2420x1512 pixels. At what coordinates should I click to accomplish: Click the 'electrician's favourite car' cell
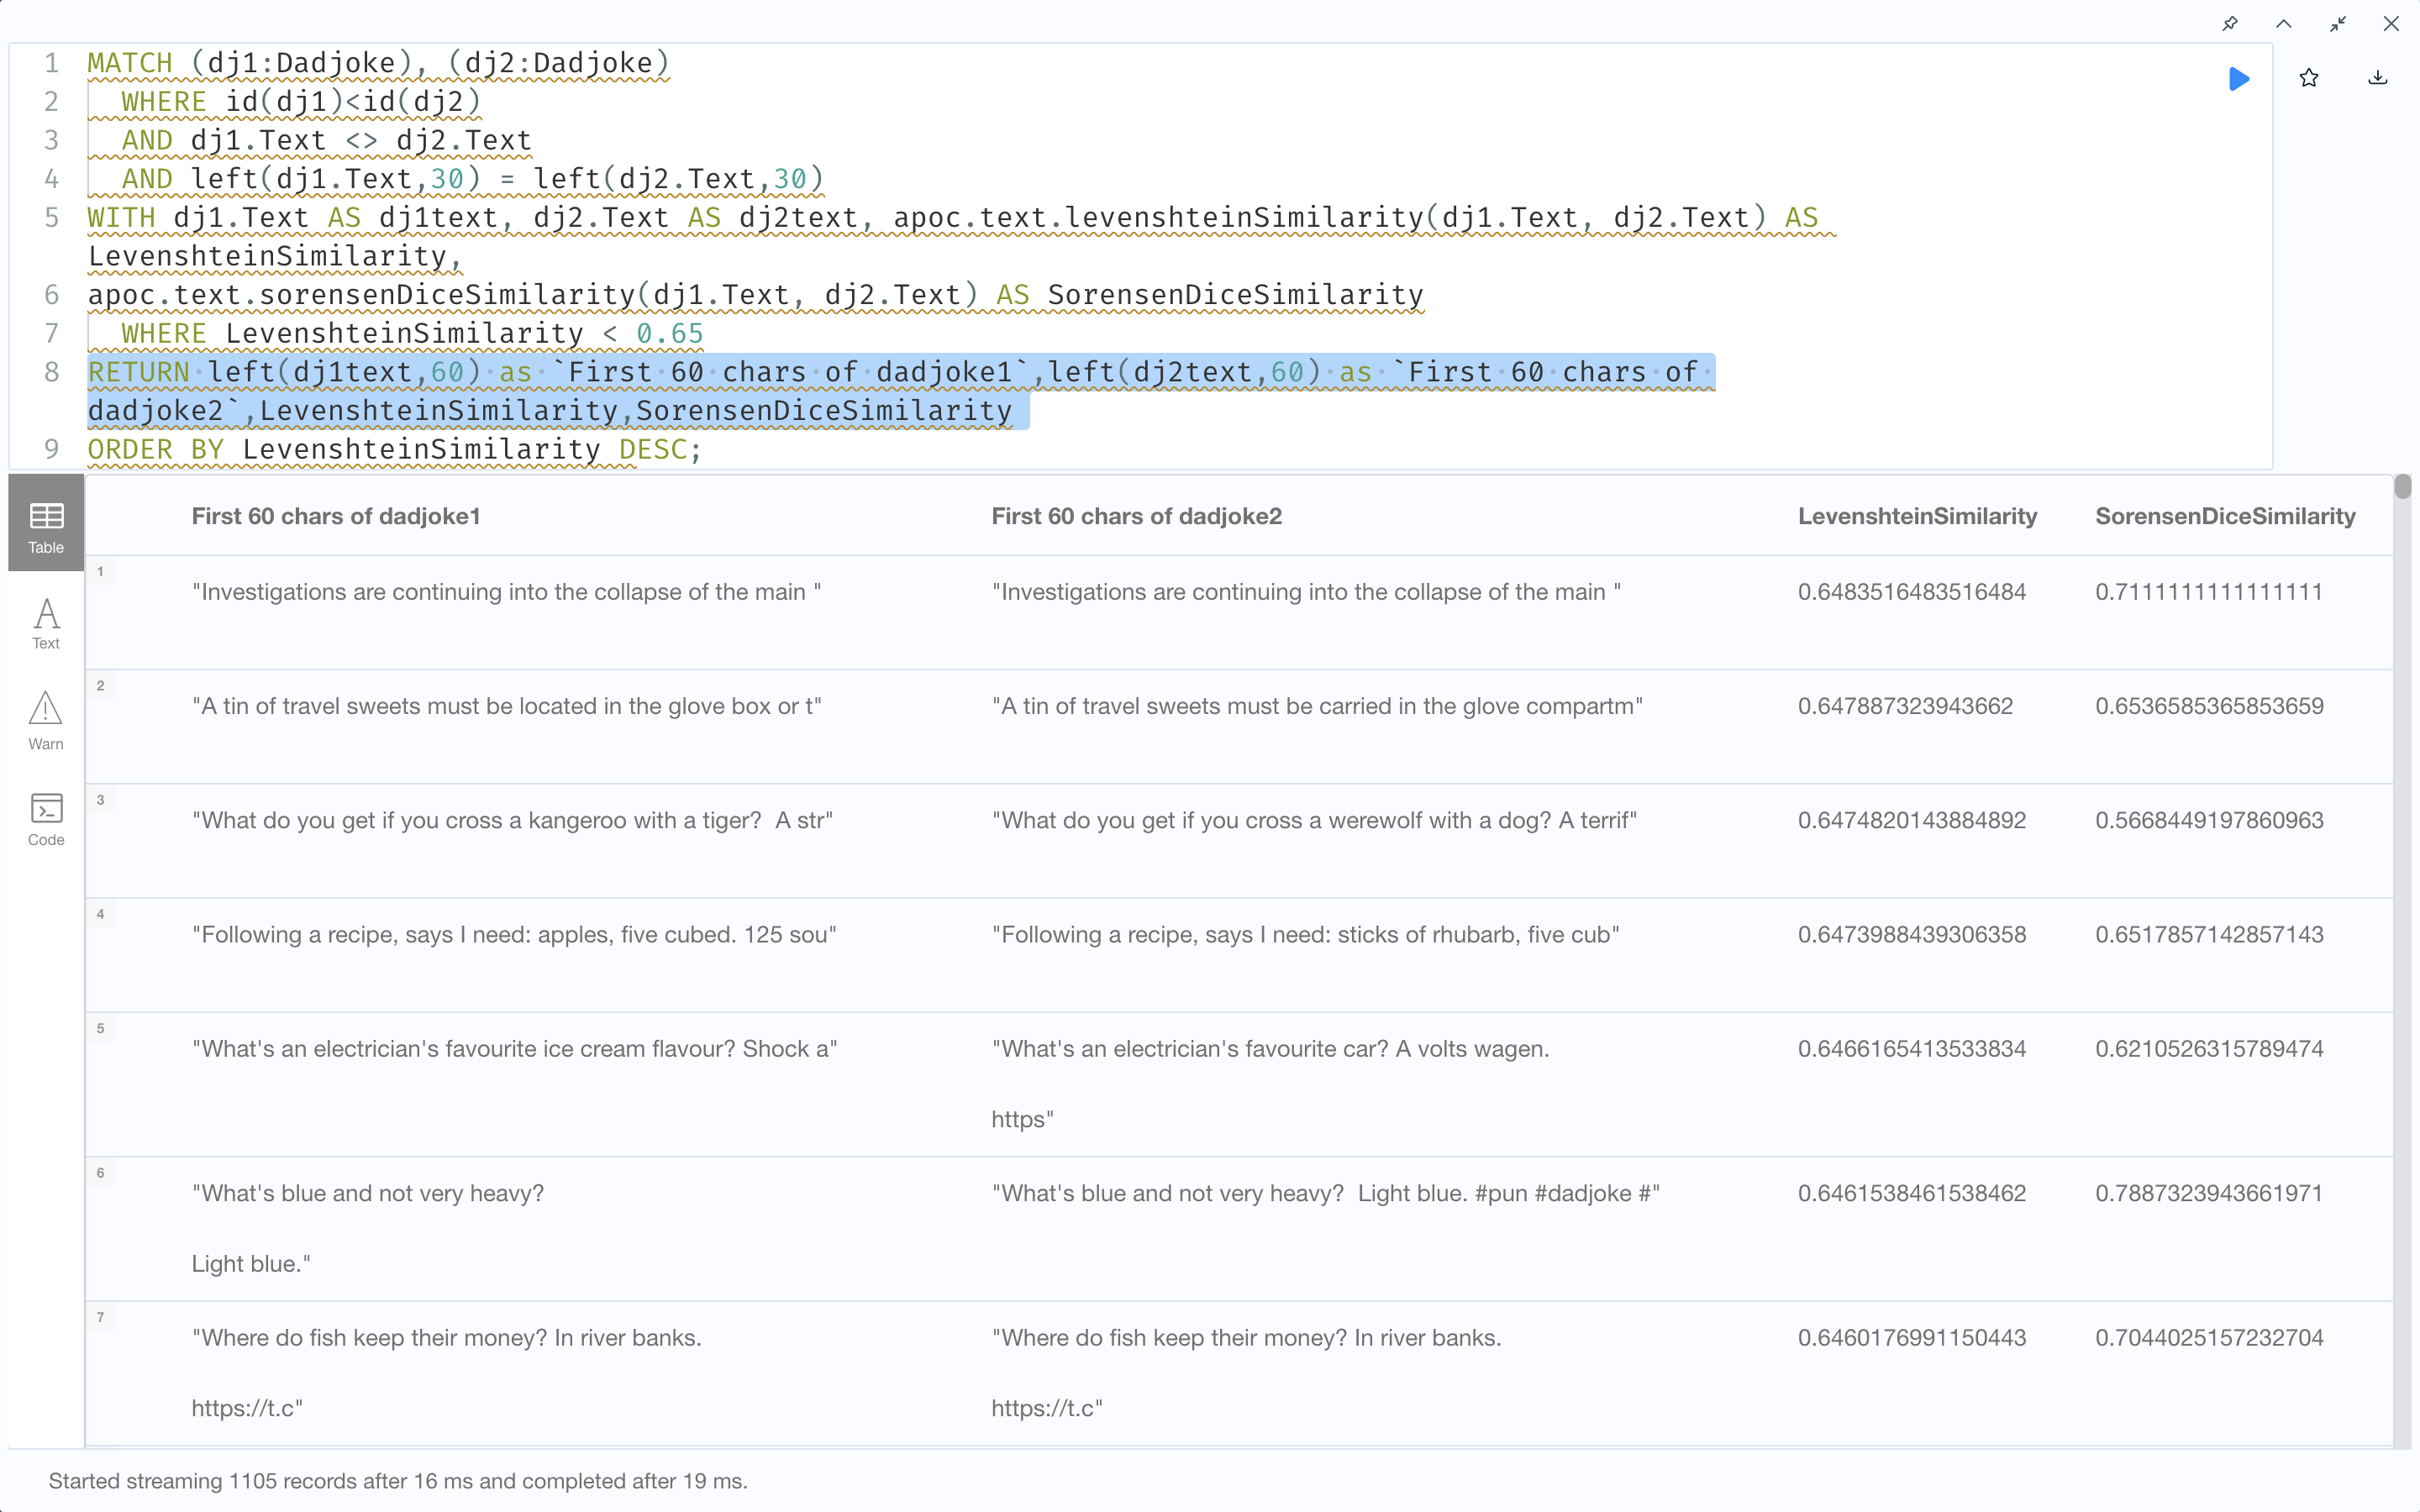1270,1084
